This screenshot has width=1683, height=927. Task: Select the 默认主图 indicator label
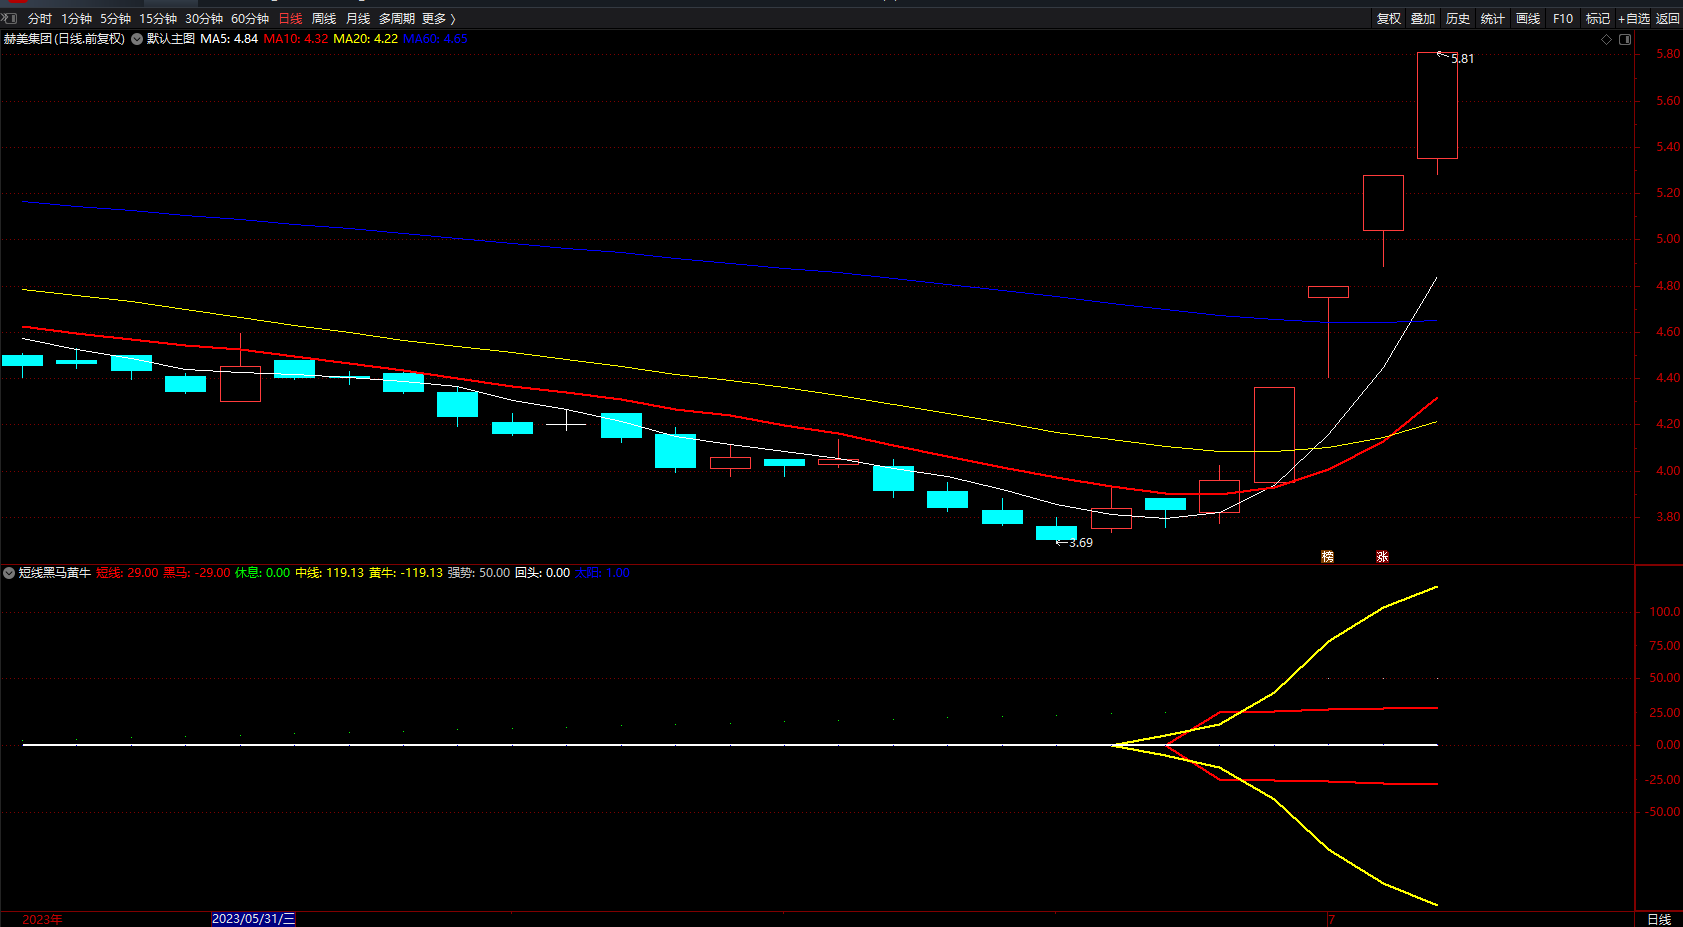[x=171, y=39]
